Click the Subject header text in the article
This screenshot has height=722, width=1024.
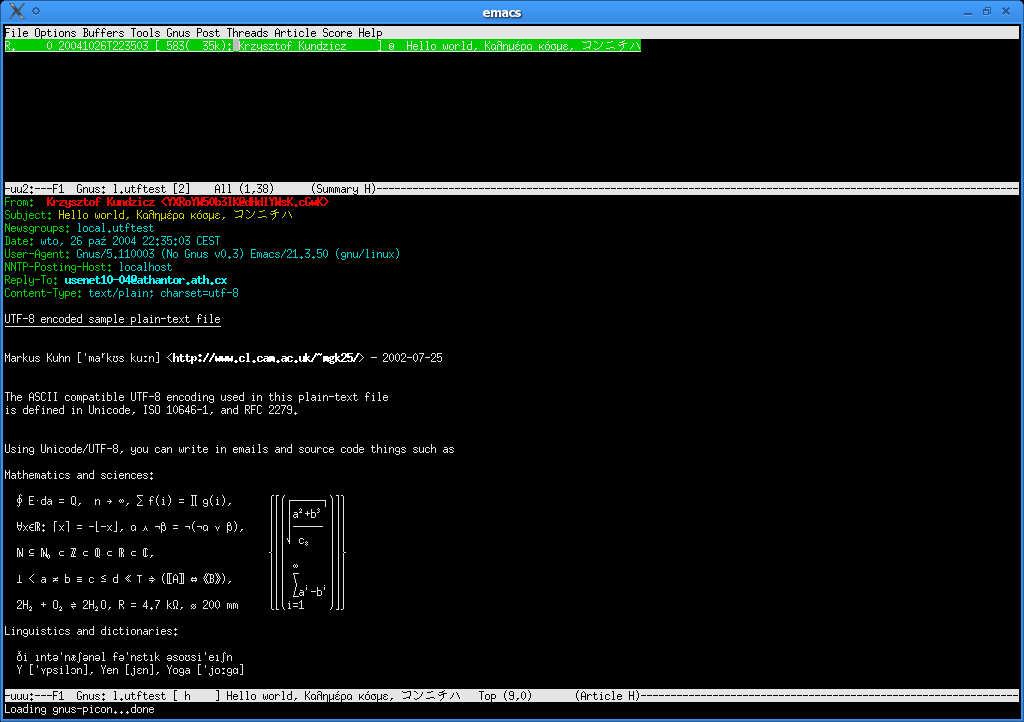point(175,215)
